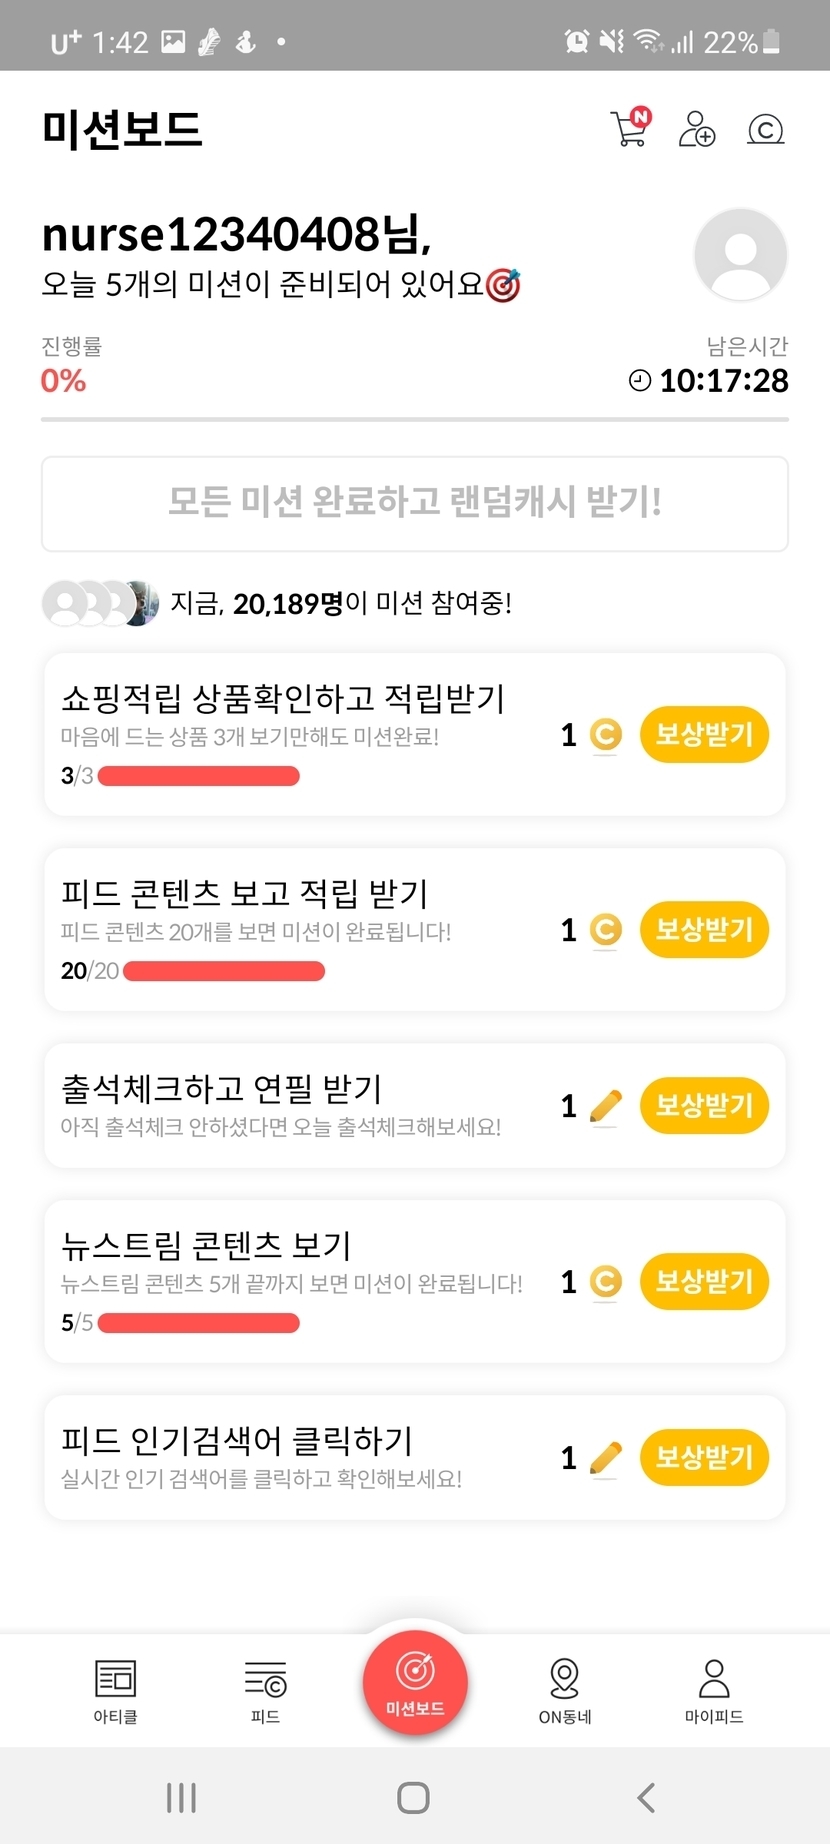Switch to the 아티클 tab

115,1690
